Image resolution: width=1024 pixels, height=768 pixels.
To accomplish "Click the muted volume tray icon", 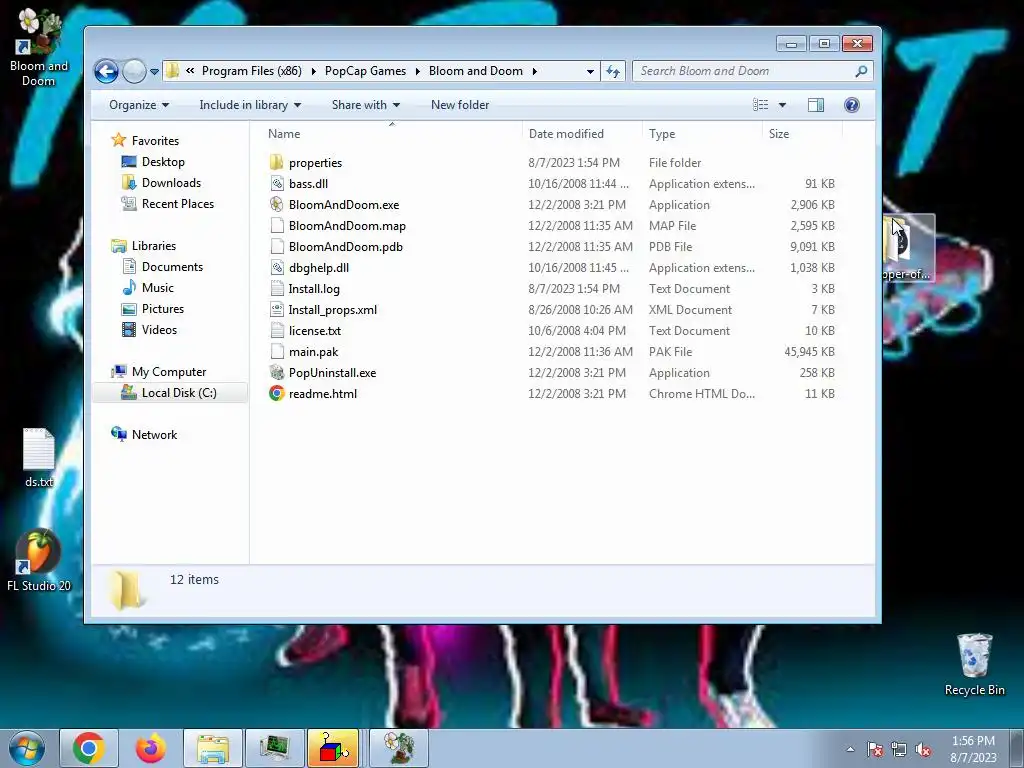I will pos(923,750).
